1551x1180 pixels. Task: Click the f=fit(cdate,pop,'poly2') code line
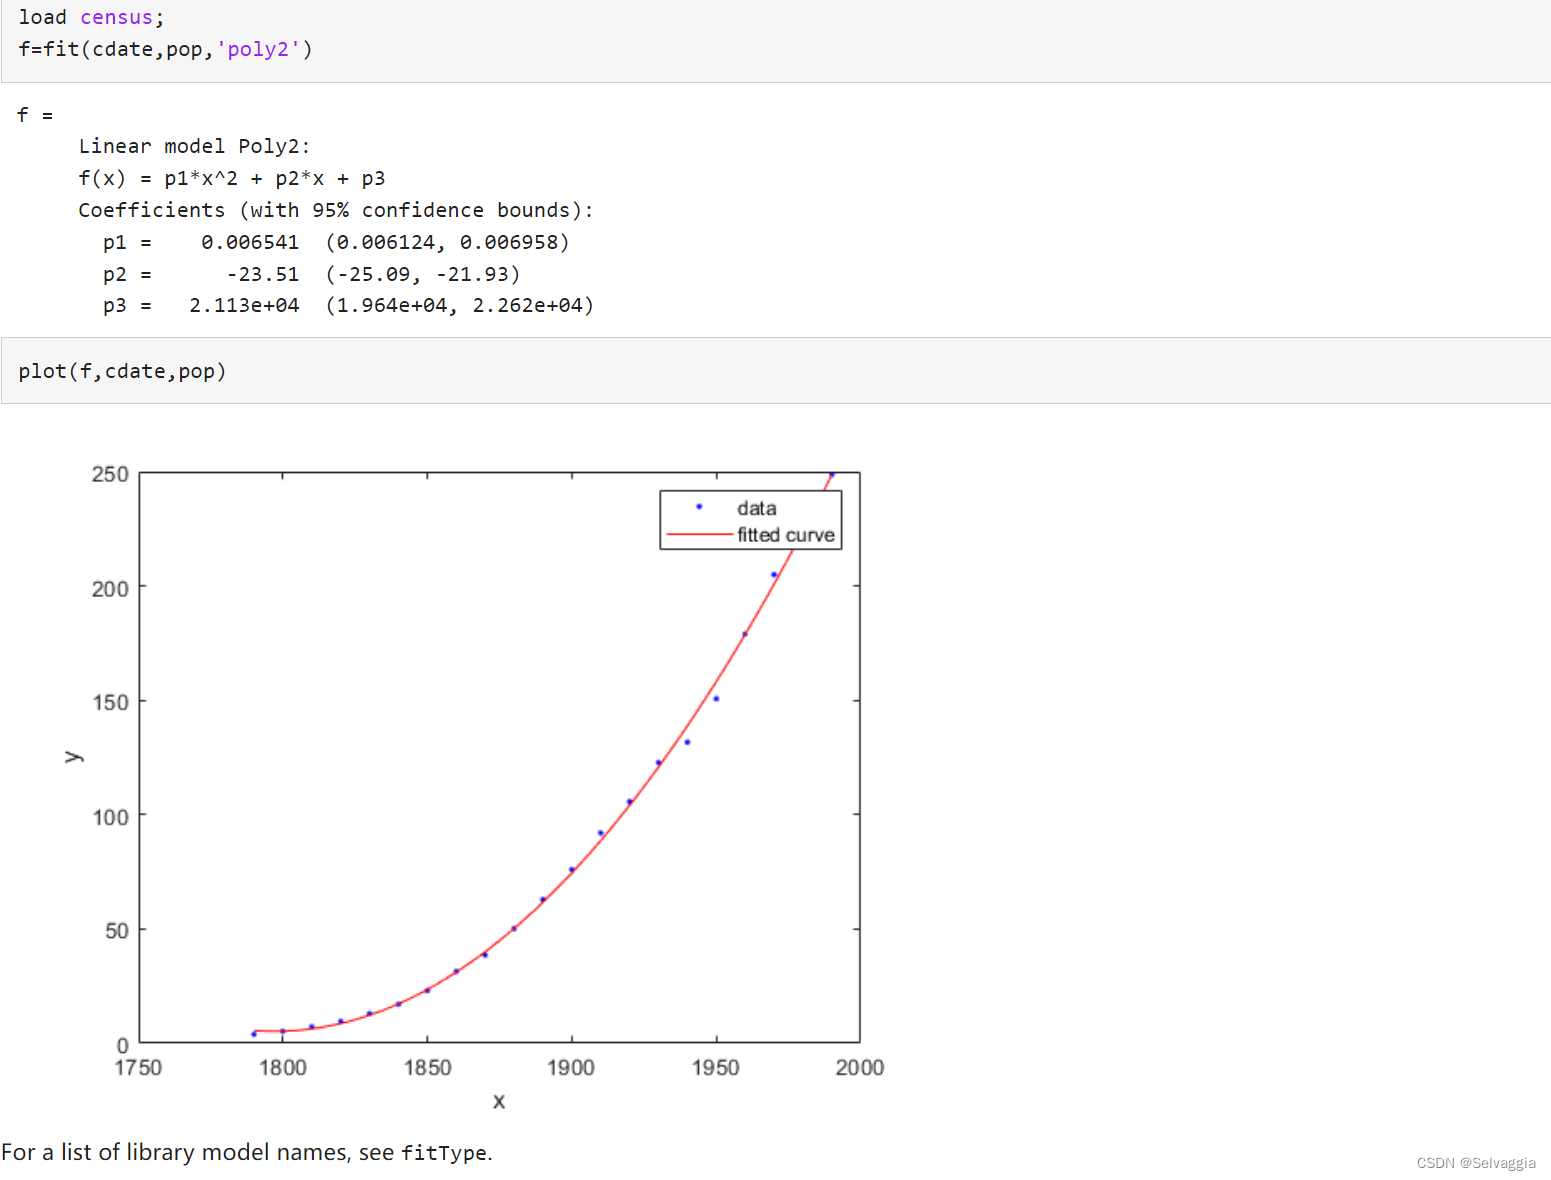(165, 49)
